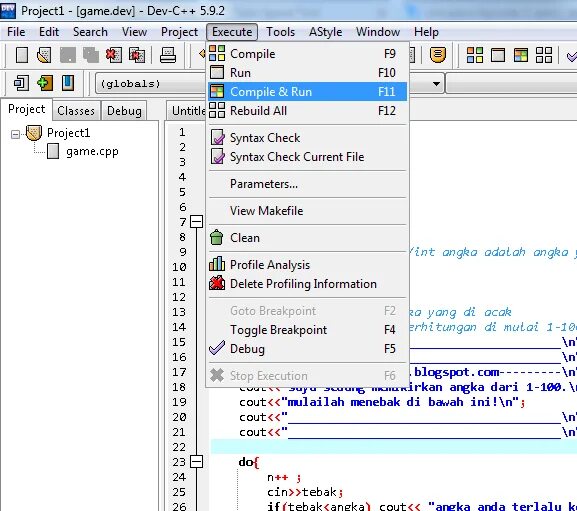Screen dimensions: 577x511
Task: Click the Close file toolbar icon
Action: [x=114, y=55]
